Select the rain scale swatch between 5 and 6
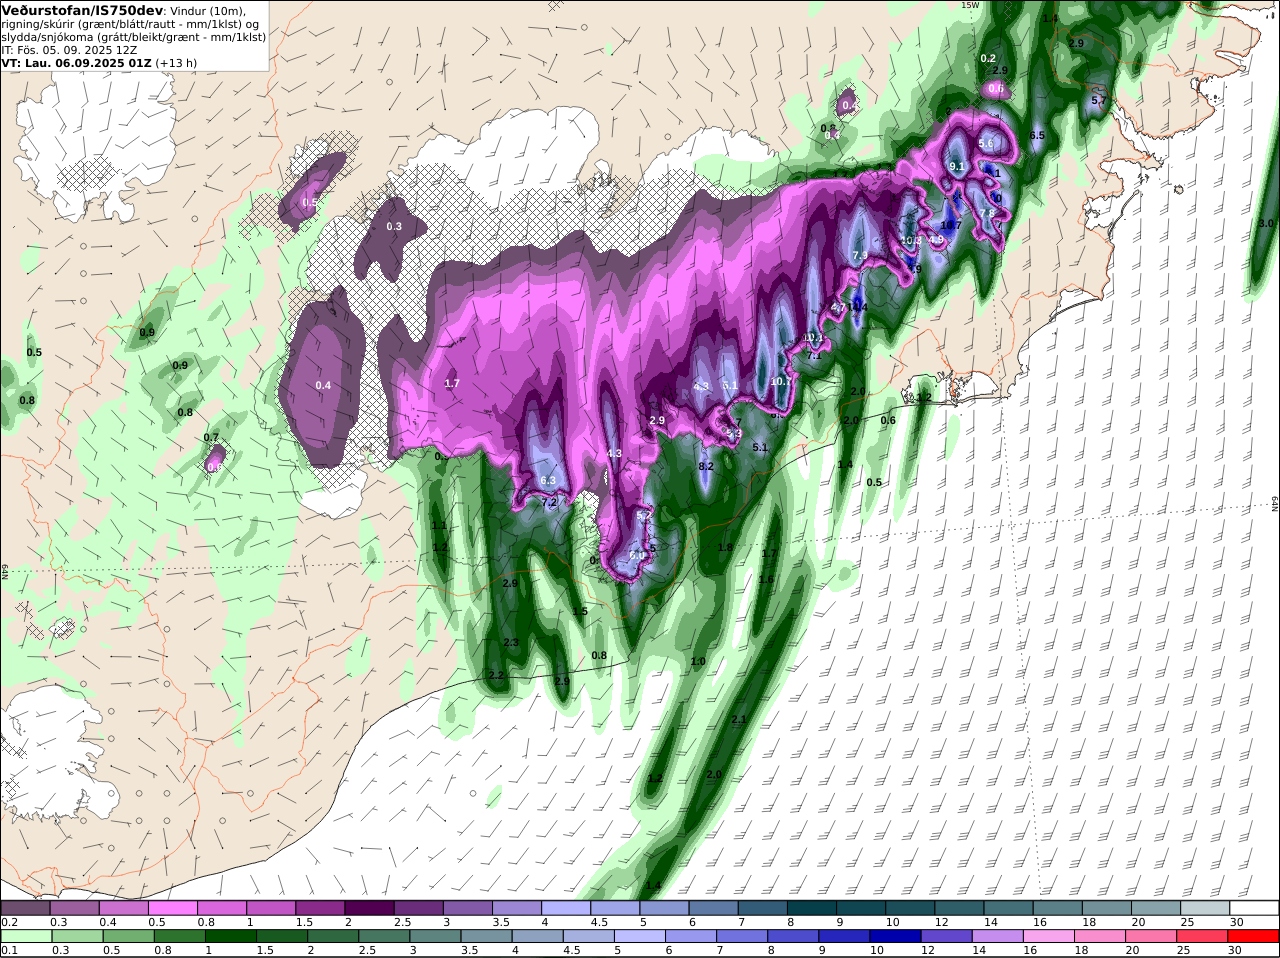This screenshot has height=958, width=1280. click(639, 936)
